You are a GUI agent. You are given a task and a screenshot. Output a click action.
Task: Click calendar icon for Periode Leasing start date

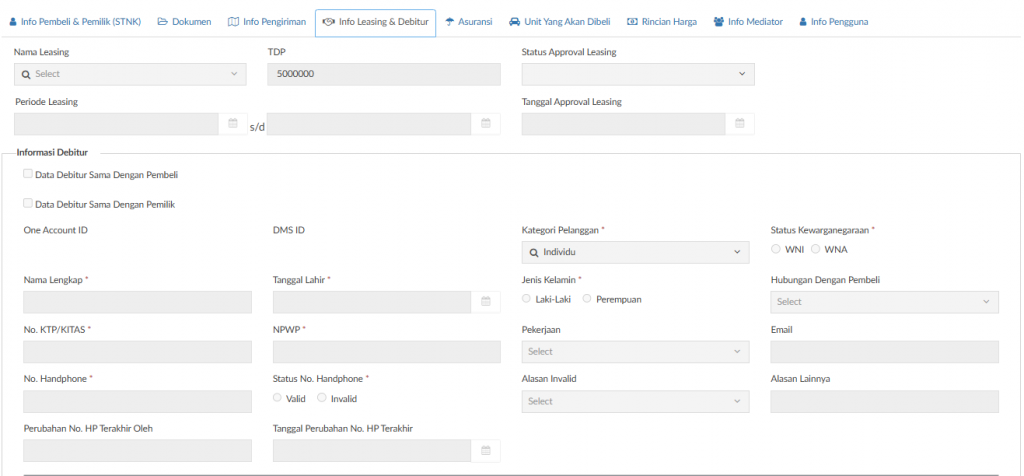(233, 124)
